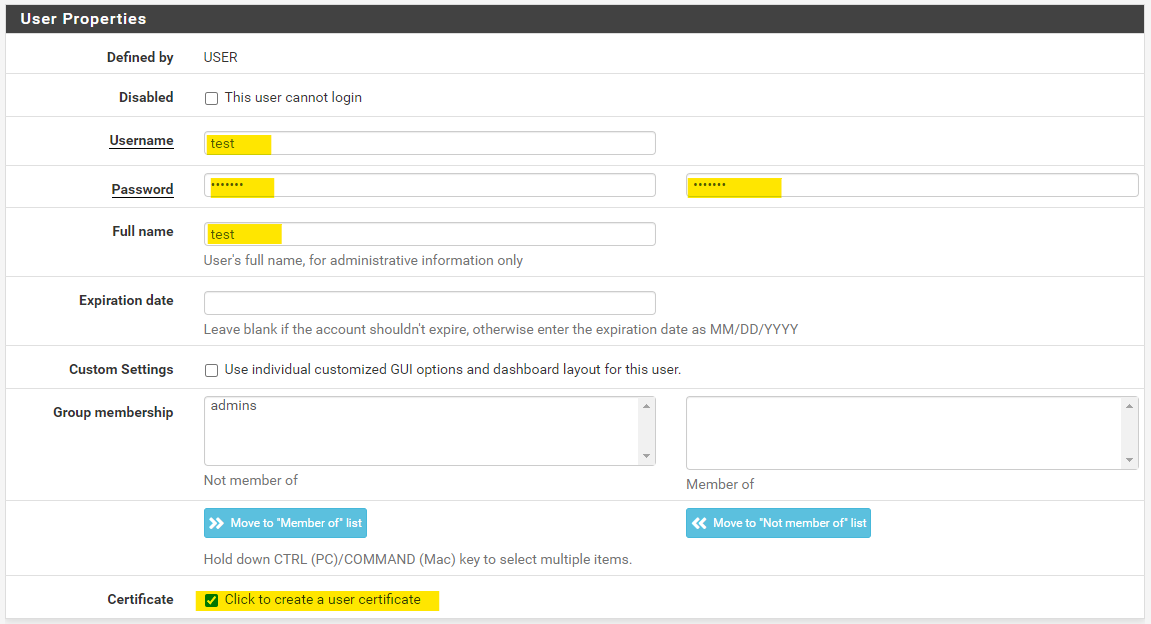Screen dimensions: 1151x624
Task: Enable individual customized GUI options checkbox
Action: point(211,370)
